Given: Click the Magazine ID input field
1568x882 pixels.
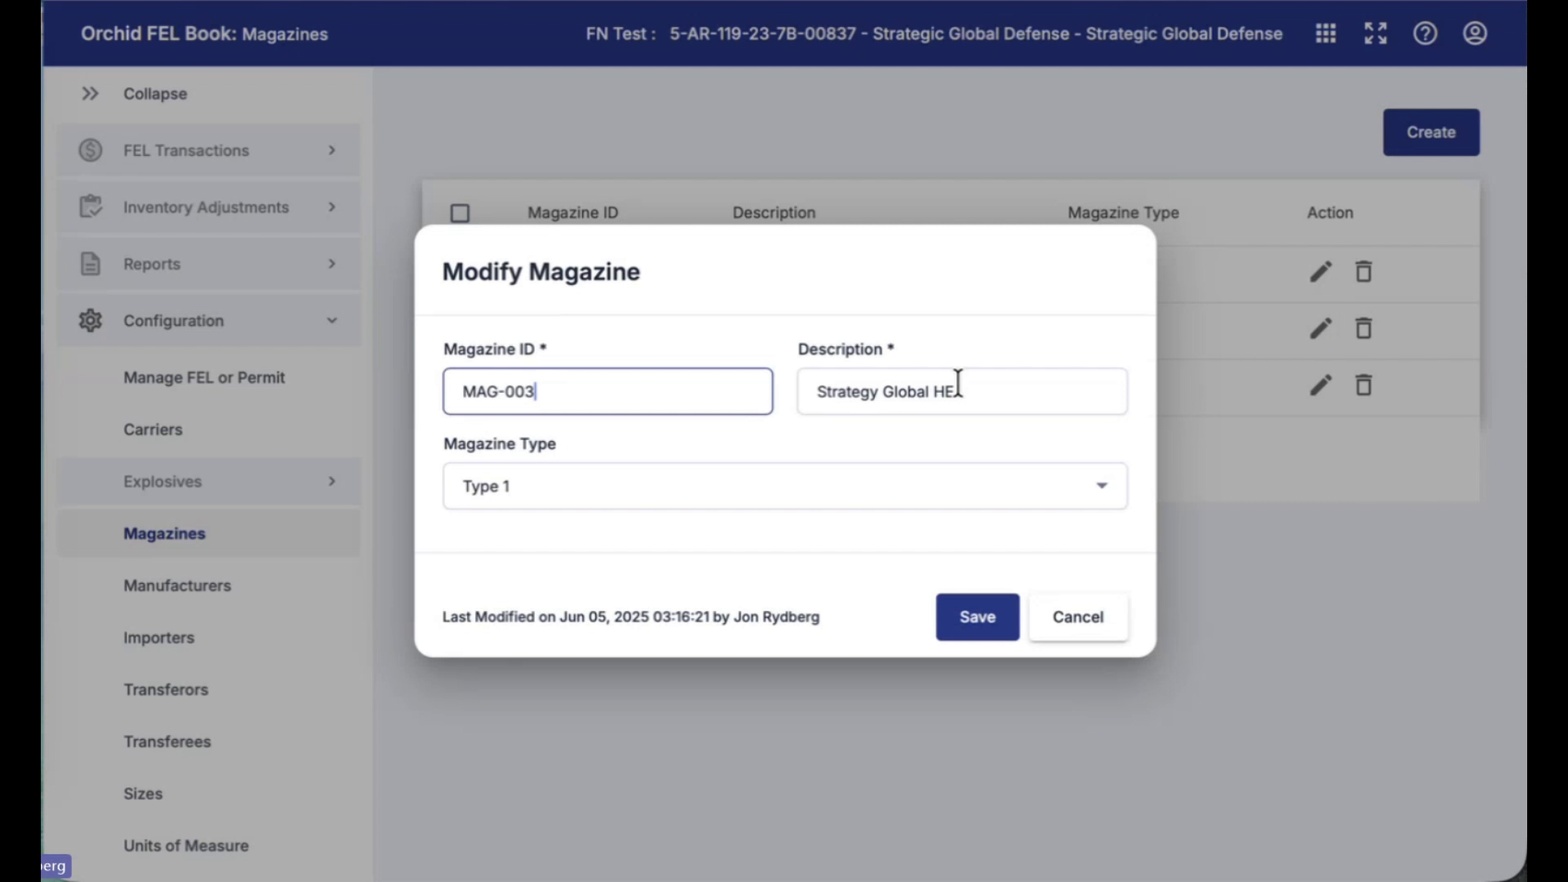Looking at the screenshot, I should tap(608, 391).
